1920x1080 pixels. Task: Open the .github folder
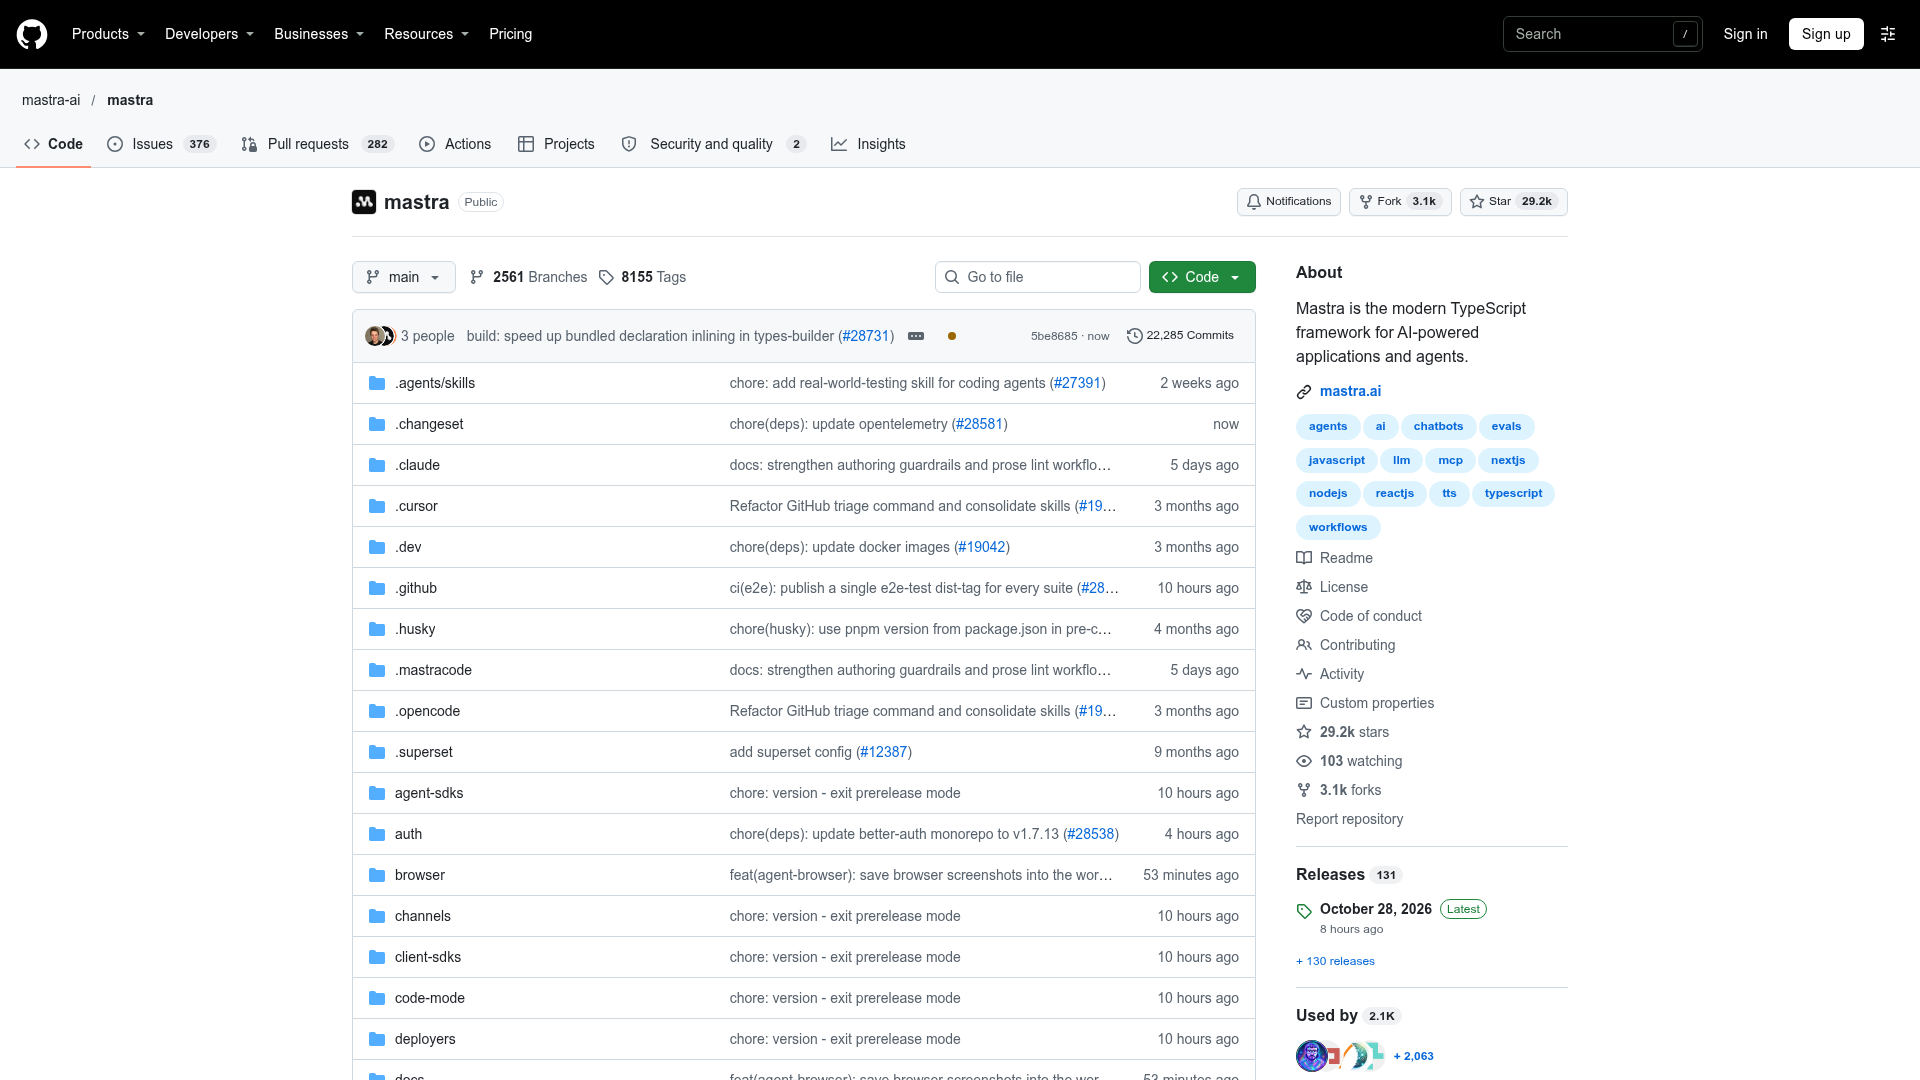[x=416, y=588]
